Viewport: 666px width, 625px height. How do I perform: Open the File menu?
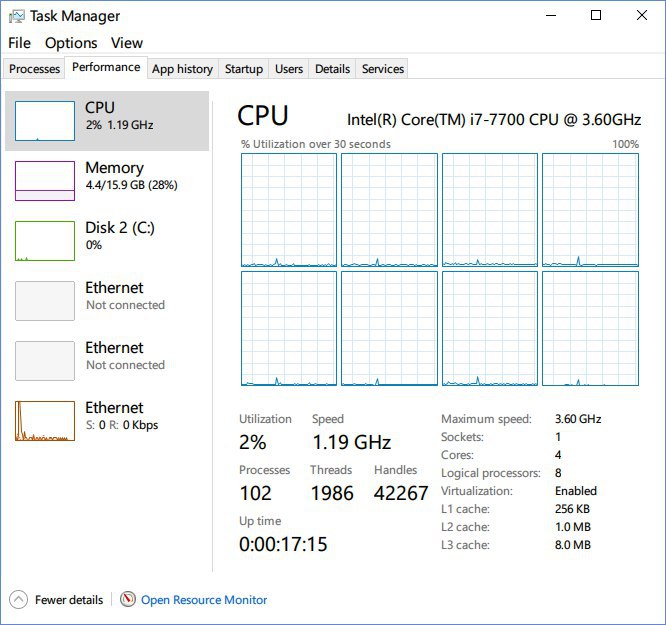[19, 43]
